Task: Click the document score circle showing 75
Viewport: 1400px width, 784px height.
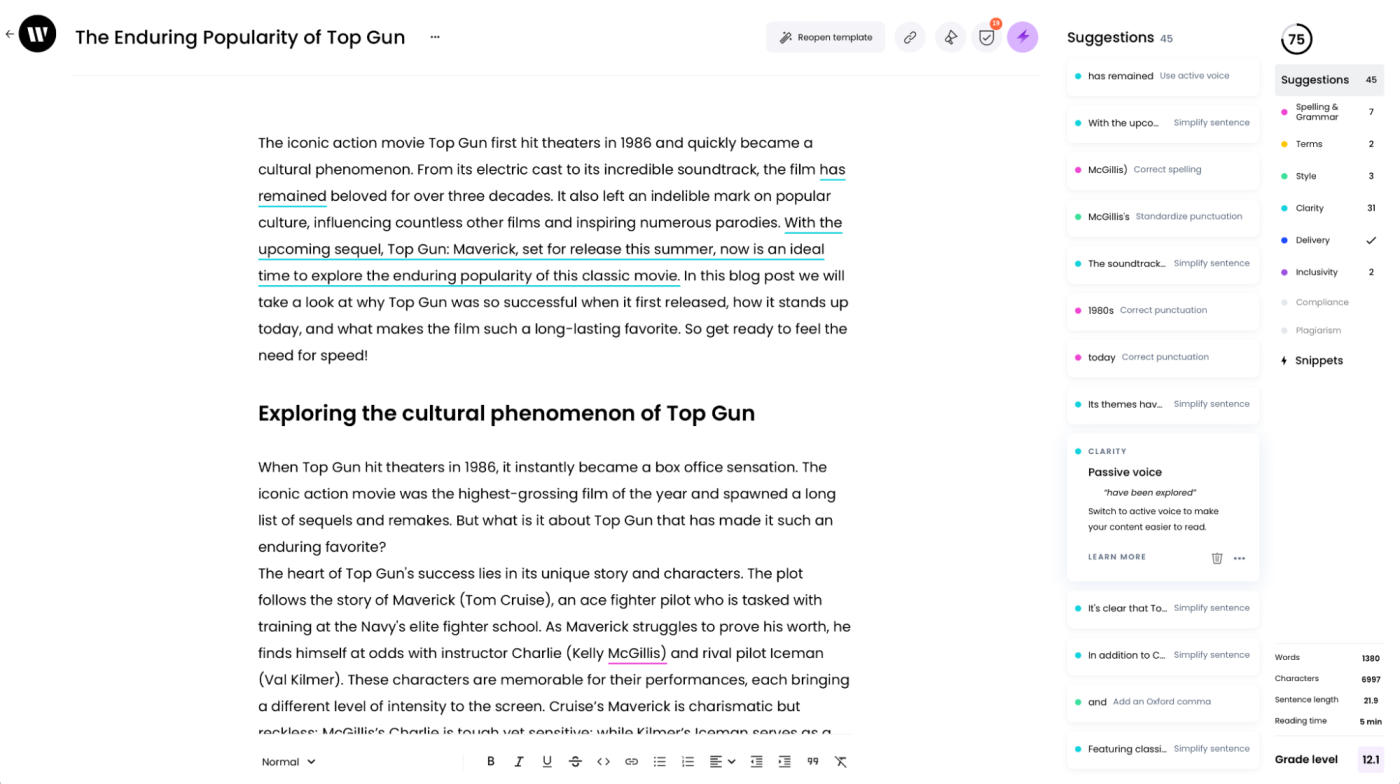Action: point(1297,38)
